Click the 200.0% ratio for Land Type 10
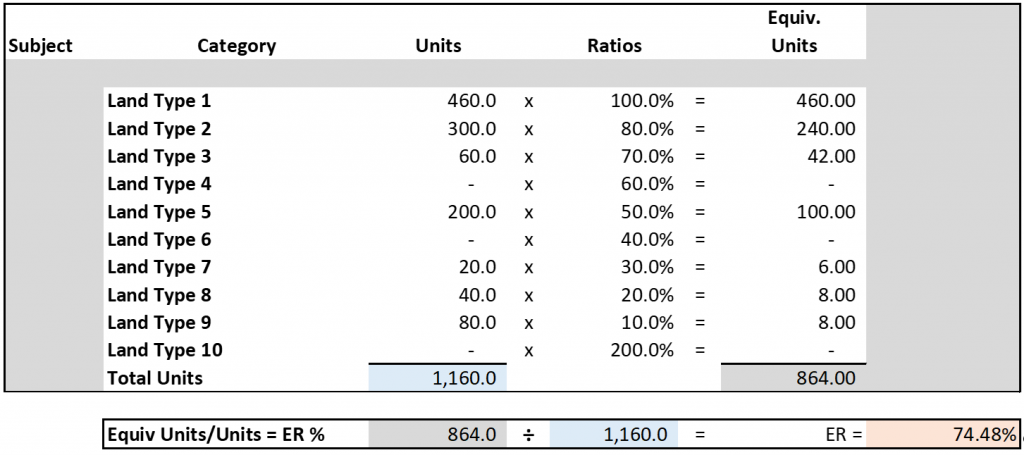The width and height of the screenshot is (1024, 455). pos(642,350)
